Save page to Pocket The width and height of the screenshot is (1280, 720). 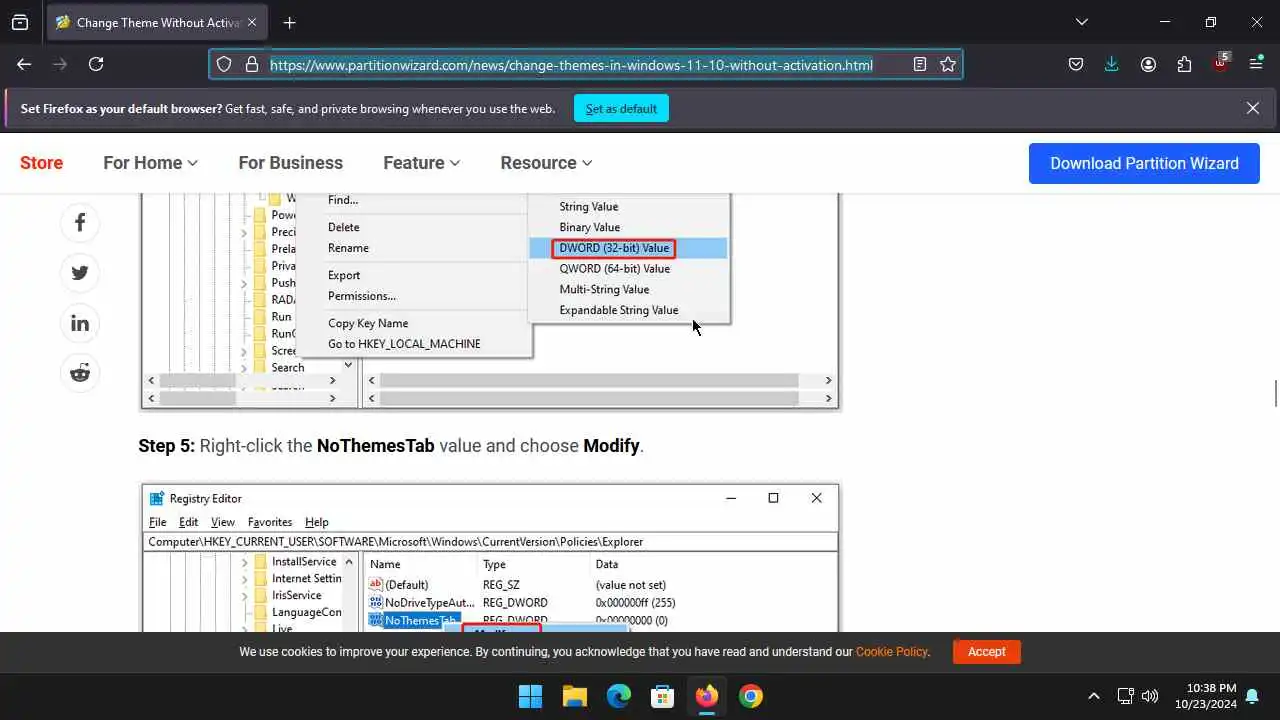click(1076, 64)
